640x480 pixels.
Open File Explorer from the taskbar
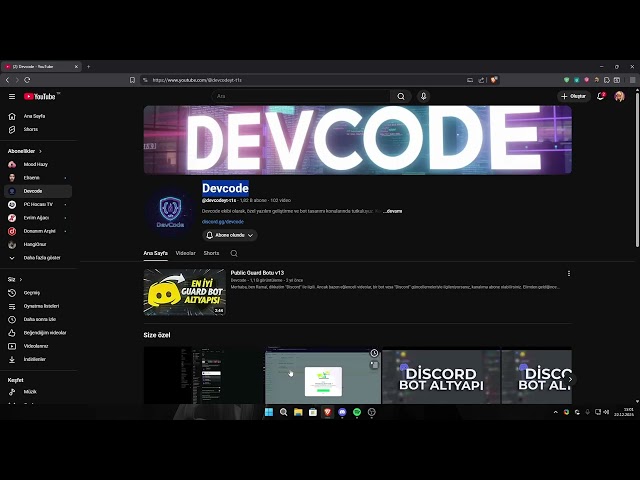(298, 412)
